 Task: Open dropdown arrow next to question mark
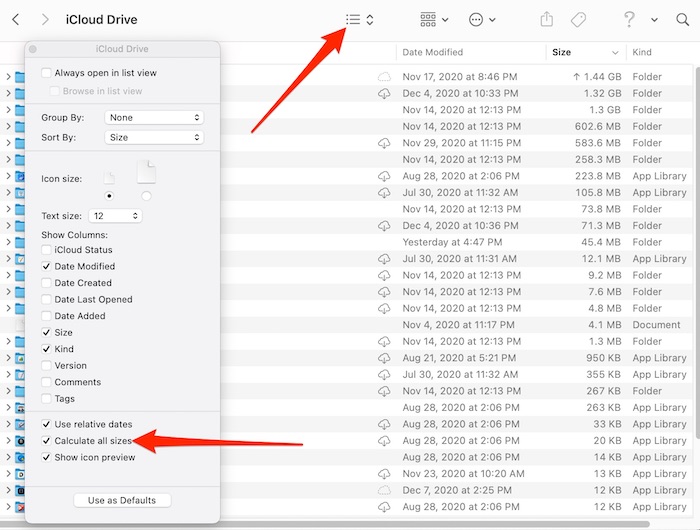click(654, 20)
